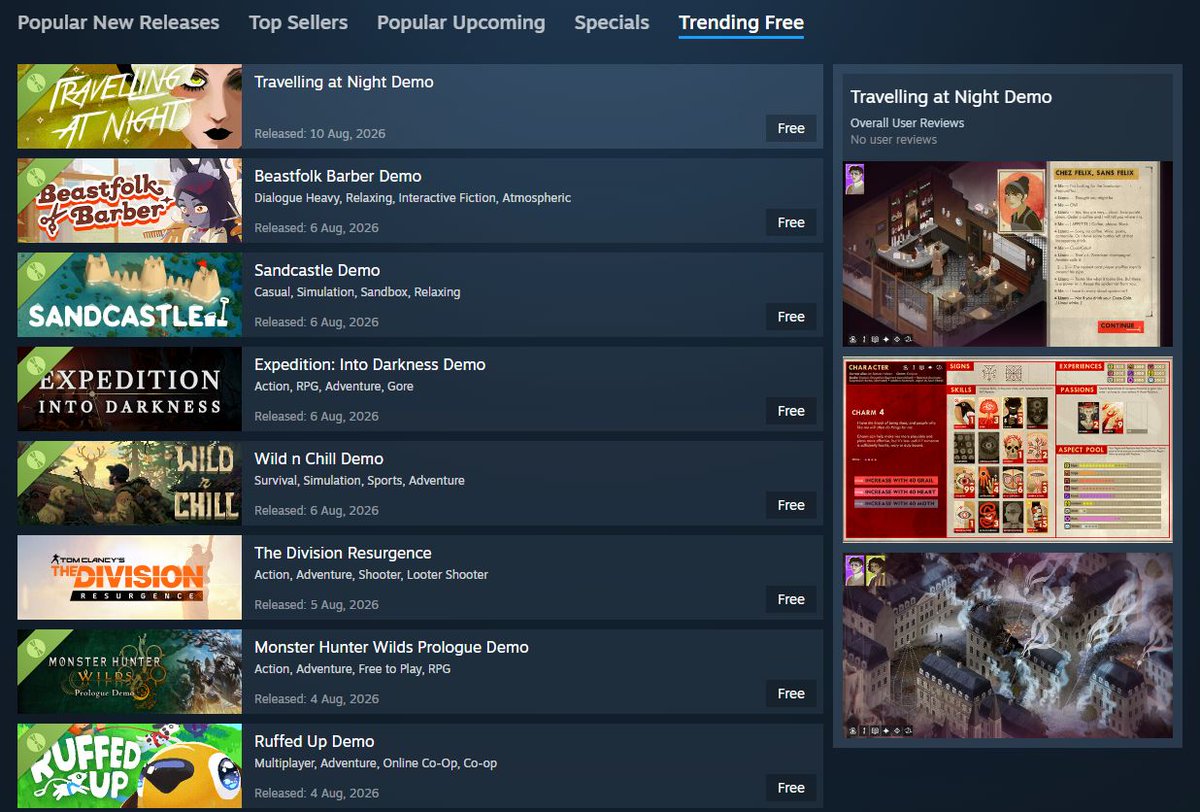Click Free button for Monster Hunter Wilds
Screen dimensions: 1200x812
[x=791, y=693]
